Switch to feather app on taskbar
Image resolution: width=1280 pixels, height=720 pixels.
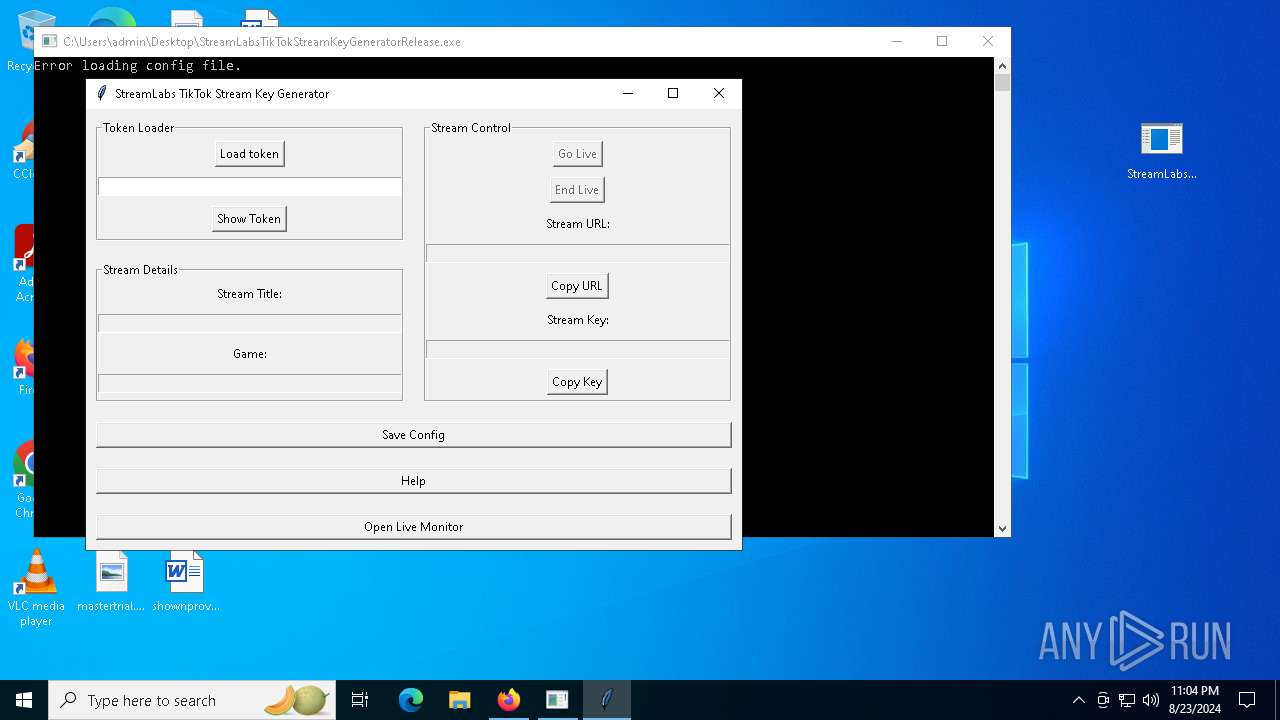pyautogui.click(x=606, y=700)
